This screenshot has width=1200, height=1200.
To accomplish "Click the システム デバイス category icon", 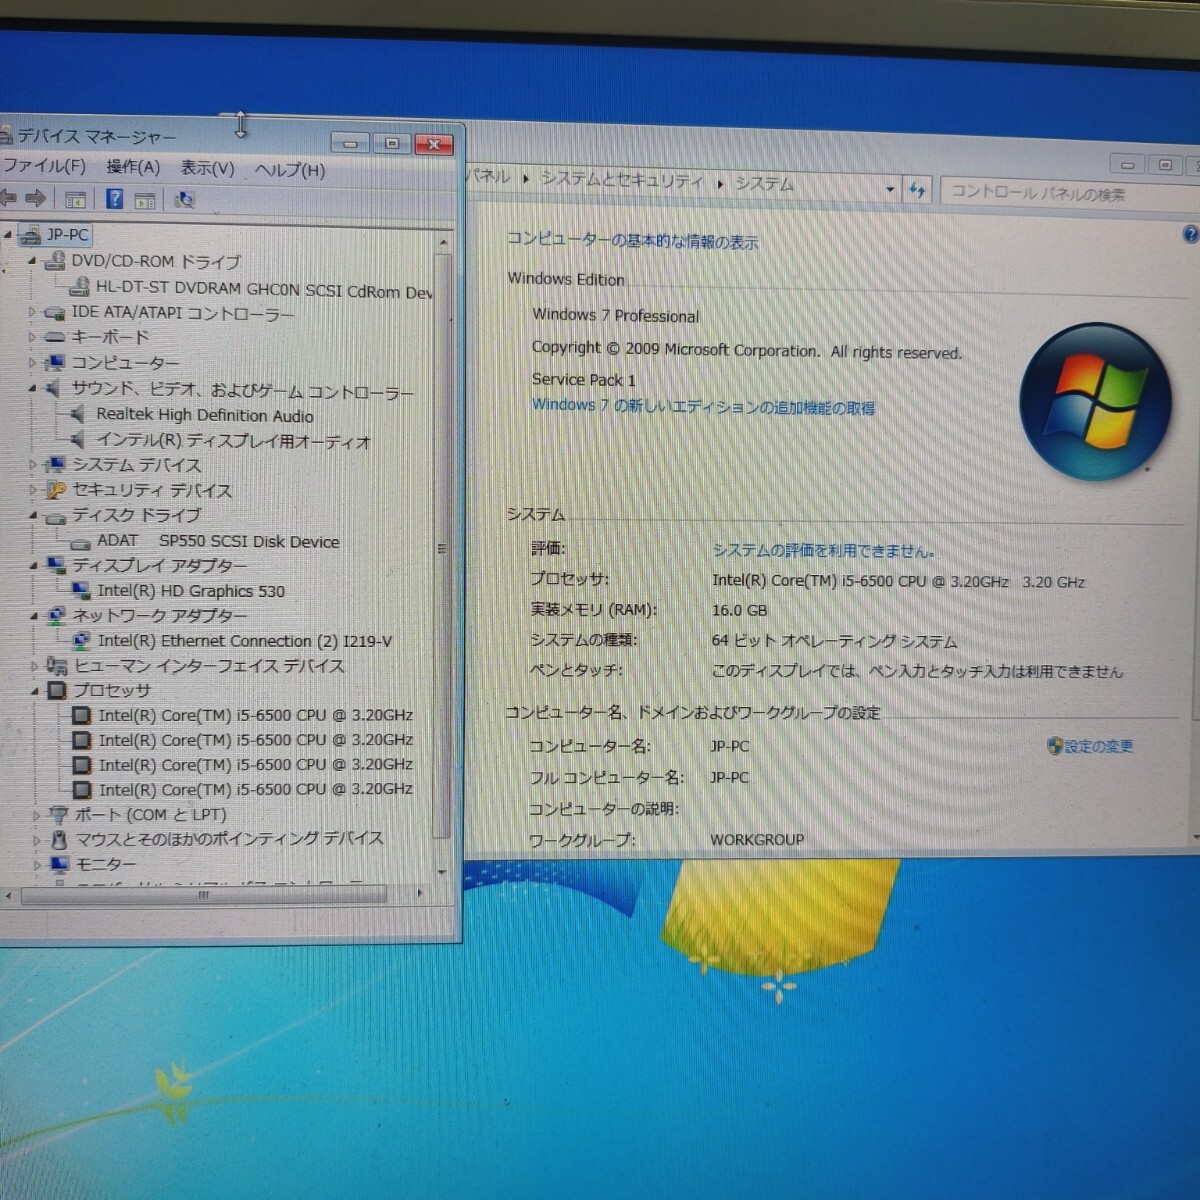I will pyautogui.click(x=56, y=464).
